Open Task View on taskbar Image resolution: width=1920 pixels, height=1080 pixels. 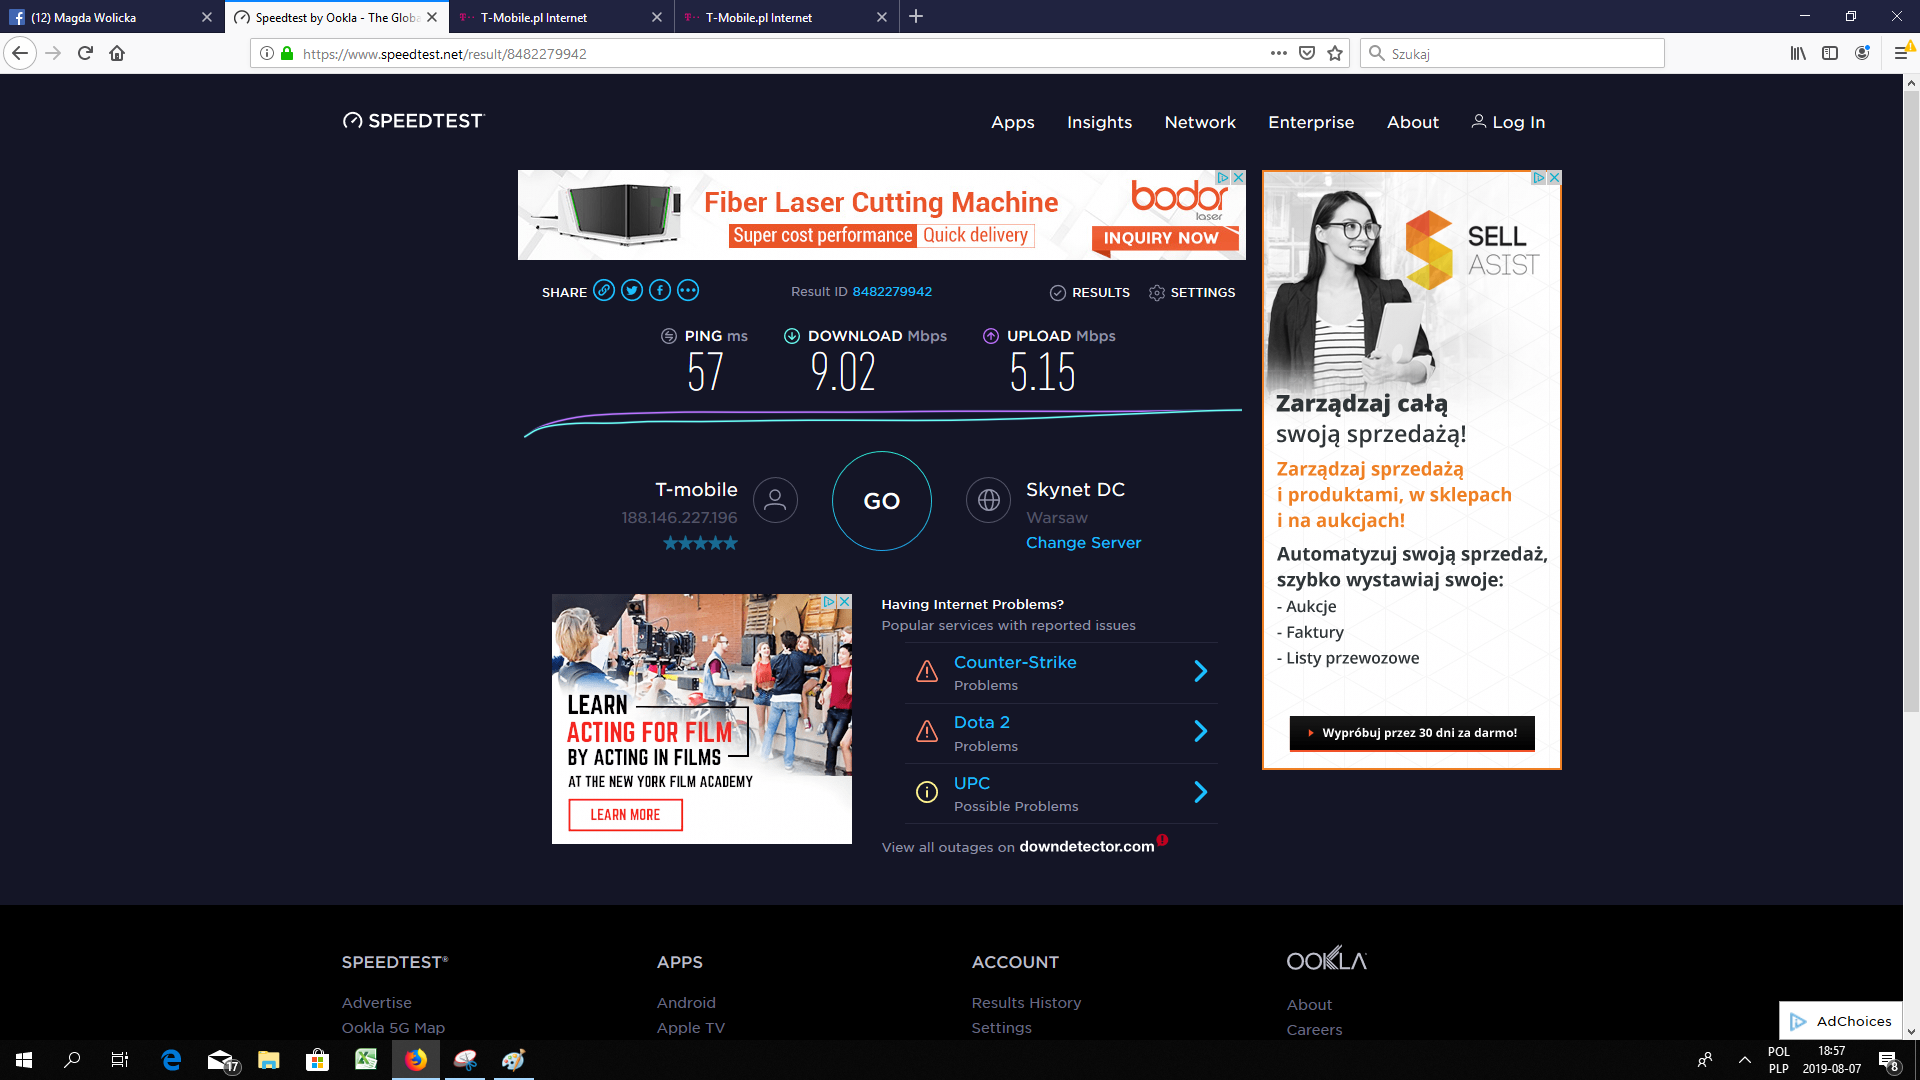pos(120,1060)
